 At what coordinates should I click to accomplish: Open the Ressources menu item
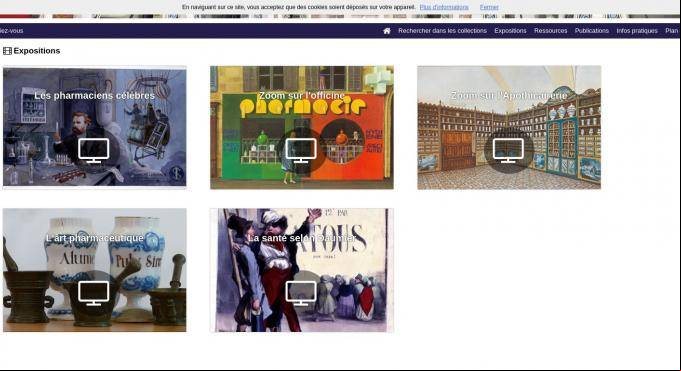[x=551, y=31]
